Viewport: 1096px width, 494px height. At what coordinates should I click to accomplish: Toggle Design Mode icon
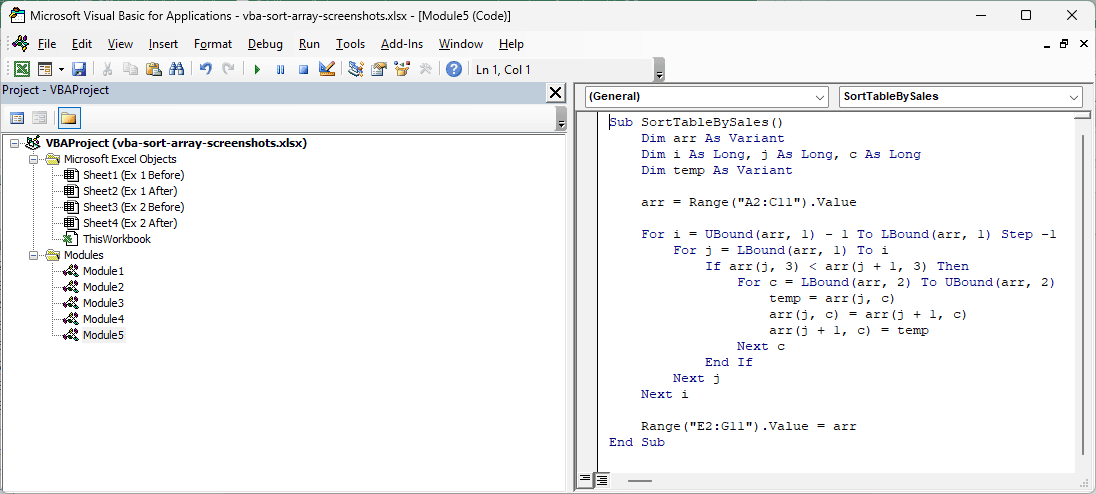(326, 69)
